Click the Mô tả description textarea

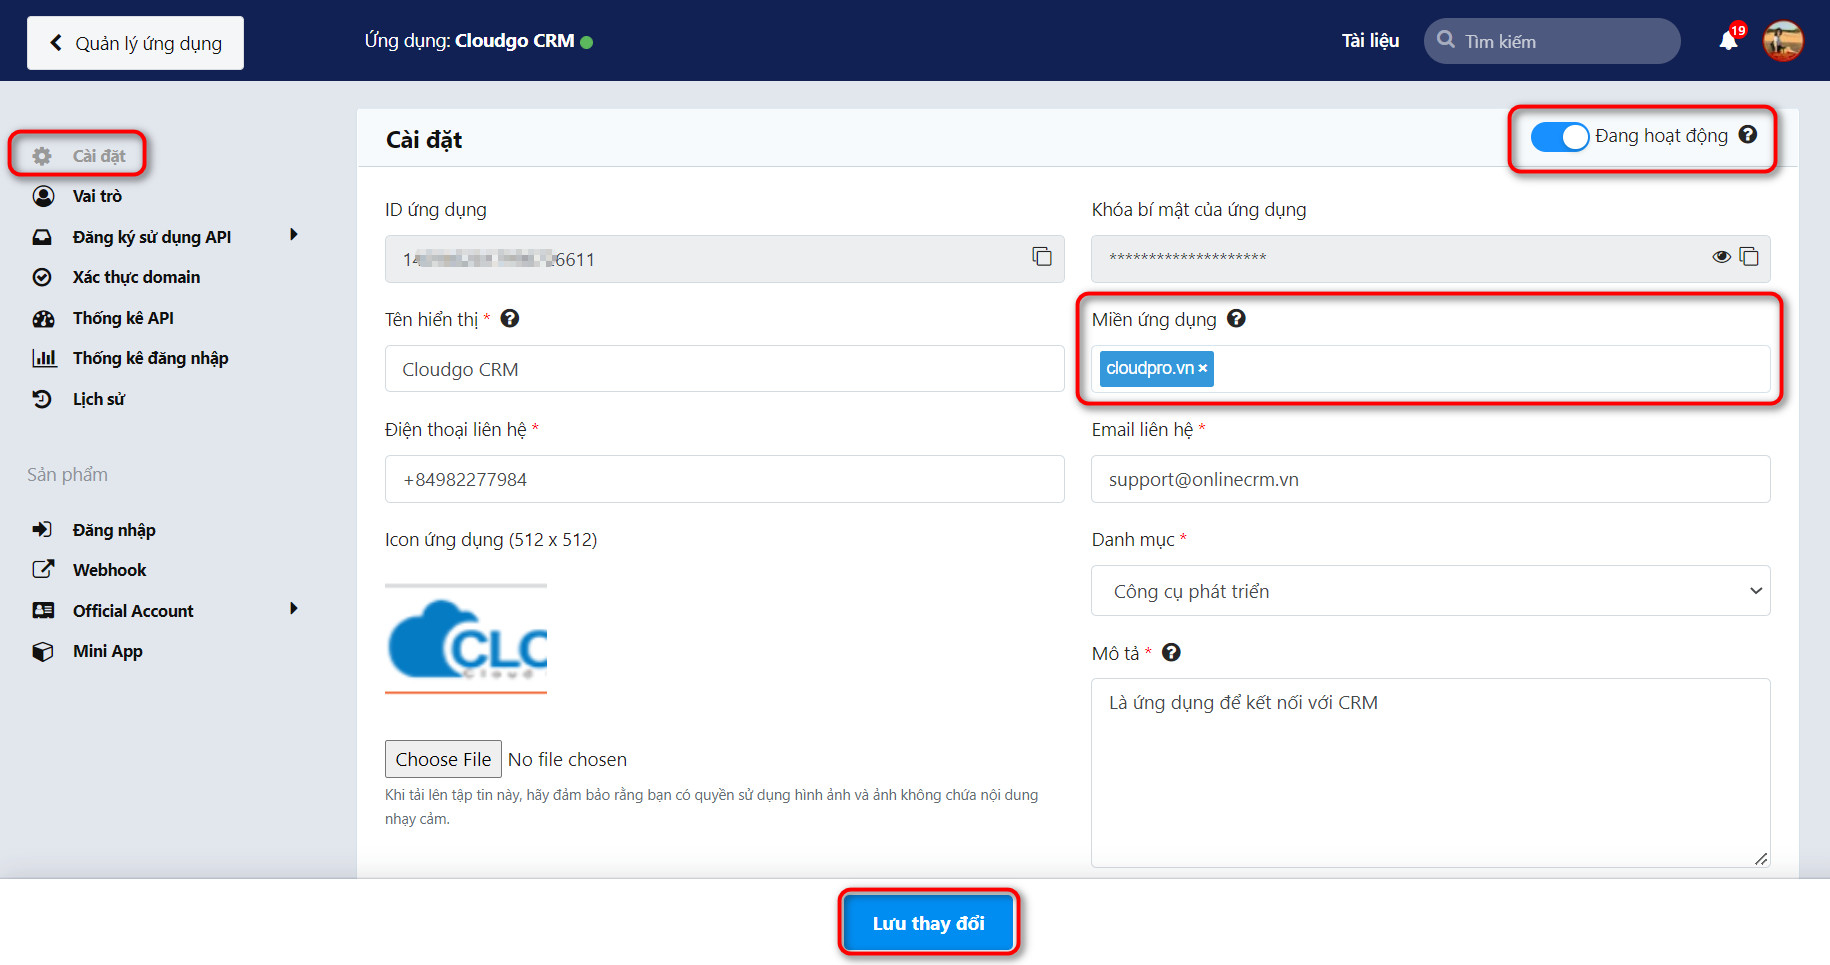tap(1431, 773)
